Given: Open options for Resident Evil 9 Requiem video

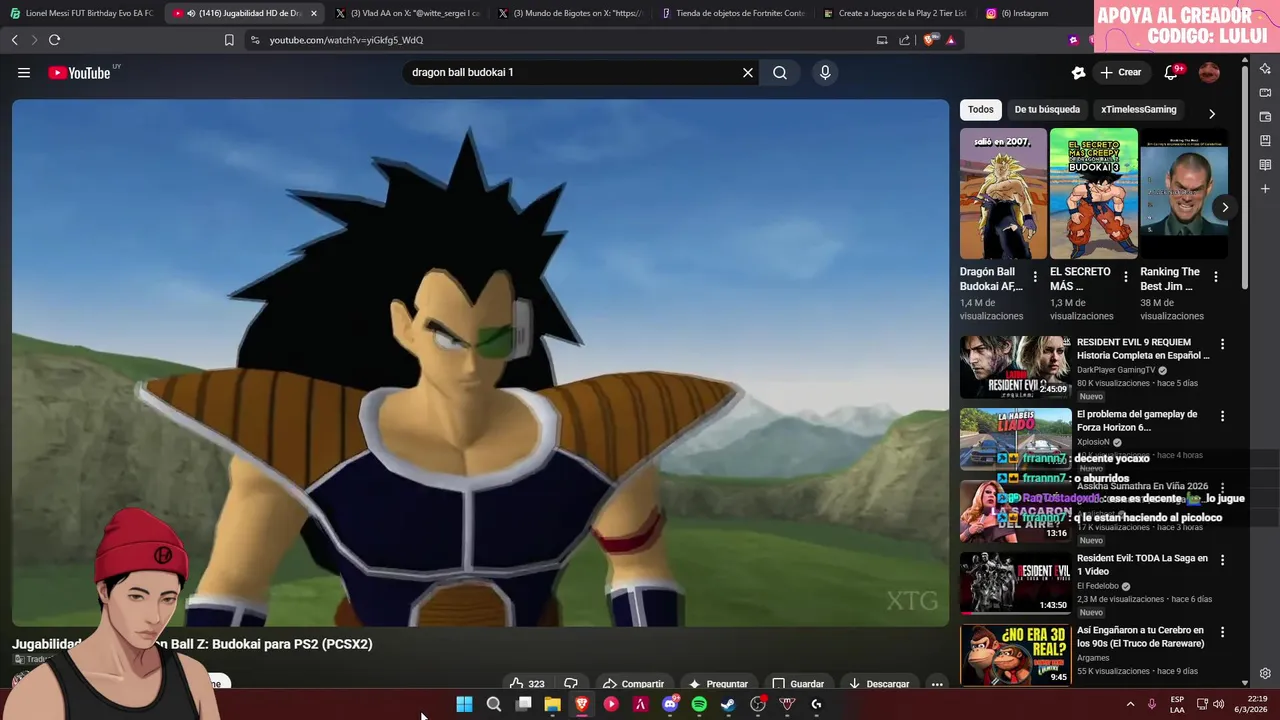Looking at the screenshot, I should (x=1222, y=344).
